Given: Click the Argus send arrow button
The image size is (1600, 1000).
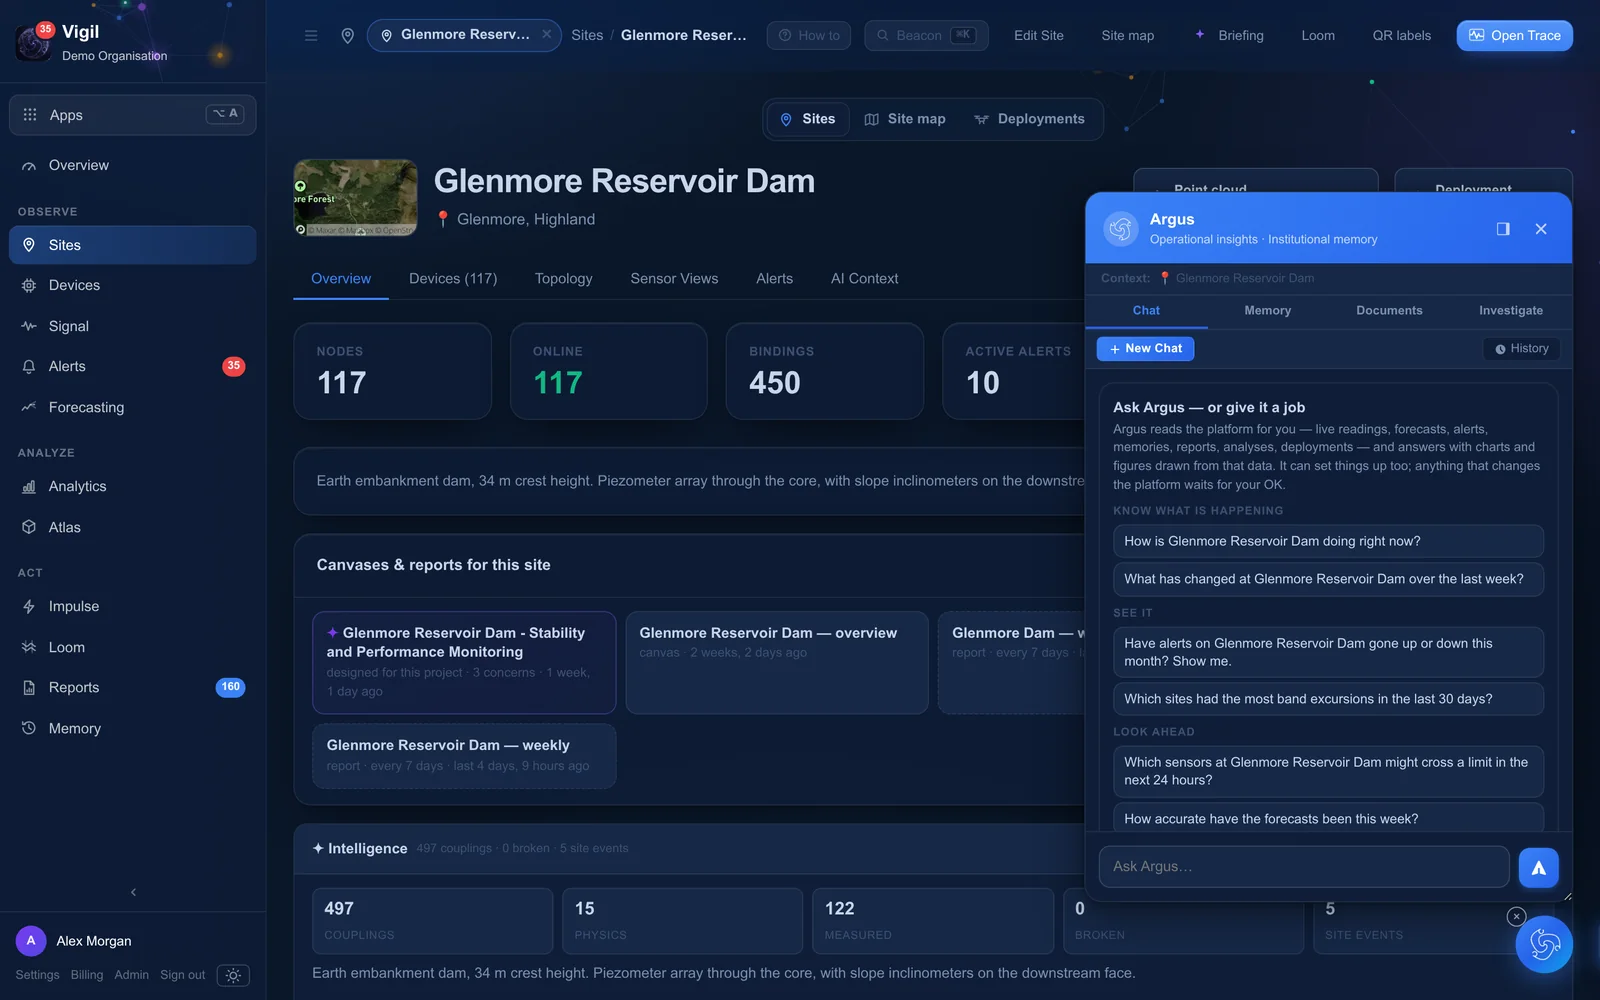Looking at the screenshot, I should pos(1538,868).
